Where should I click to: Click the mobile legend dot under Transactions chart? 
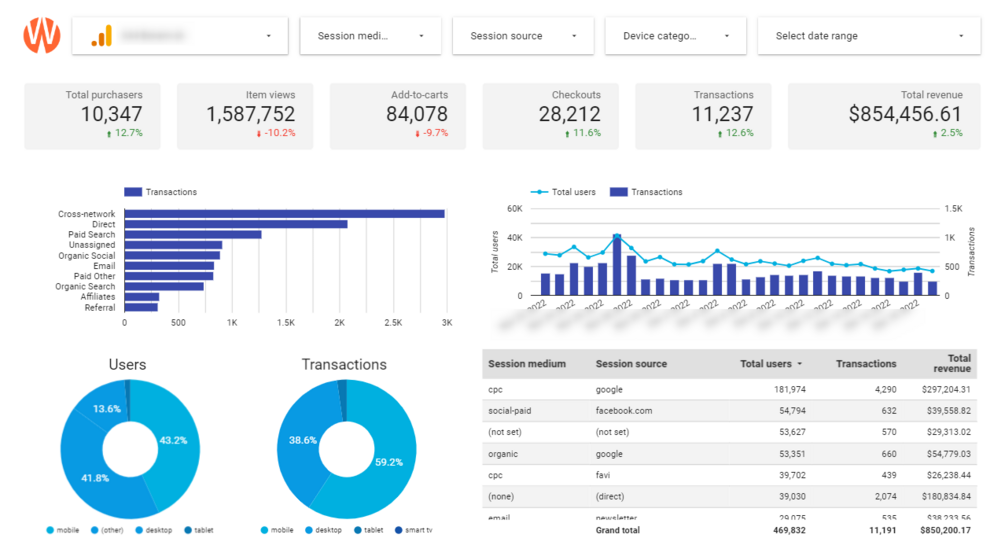click(264, 530)
